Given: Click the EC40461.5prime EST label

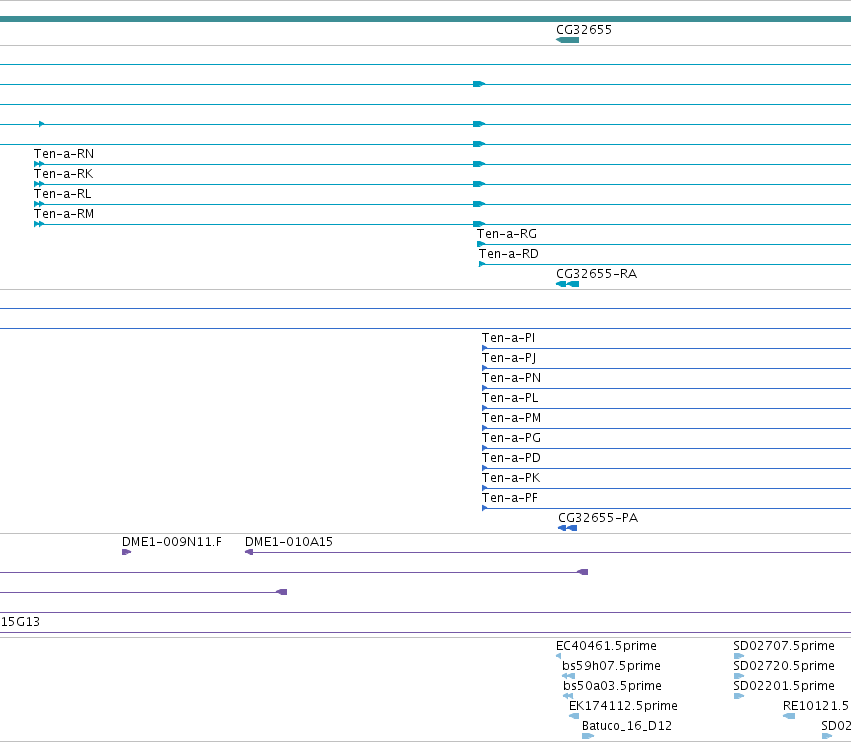Looking at the screenshot, I should click(606, 646).
